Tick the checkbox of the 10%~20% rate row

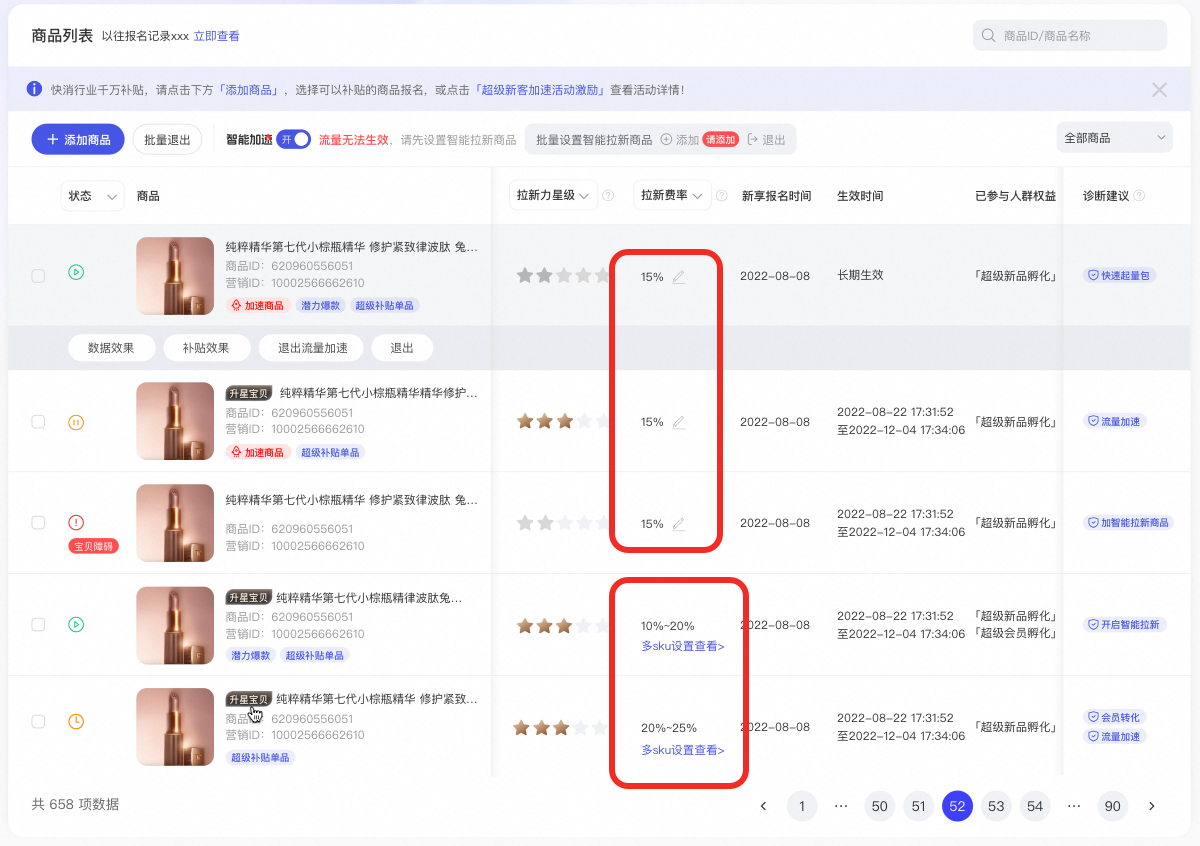pyautogui.click(x=38, y=625)
